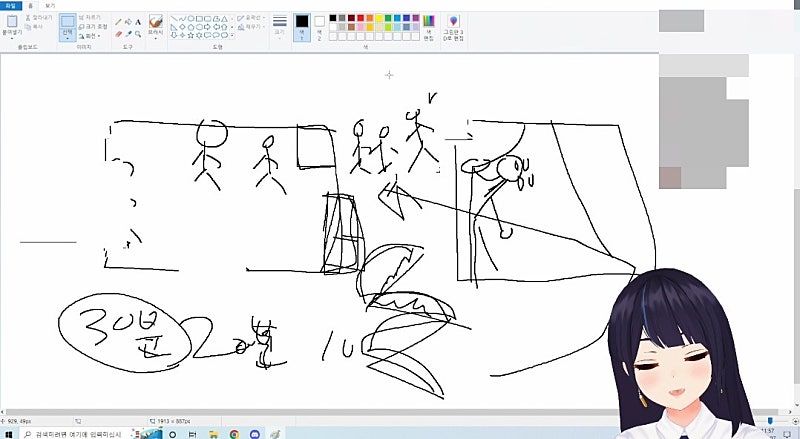The width and height of the screenshot is (800, 439).
Task: Choose the Six-point star shape
Action: 199,35
